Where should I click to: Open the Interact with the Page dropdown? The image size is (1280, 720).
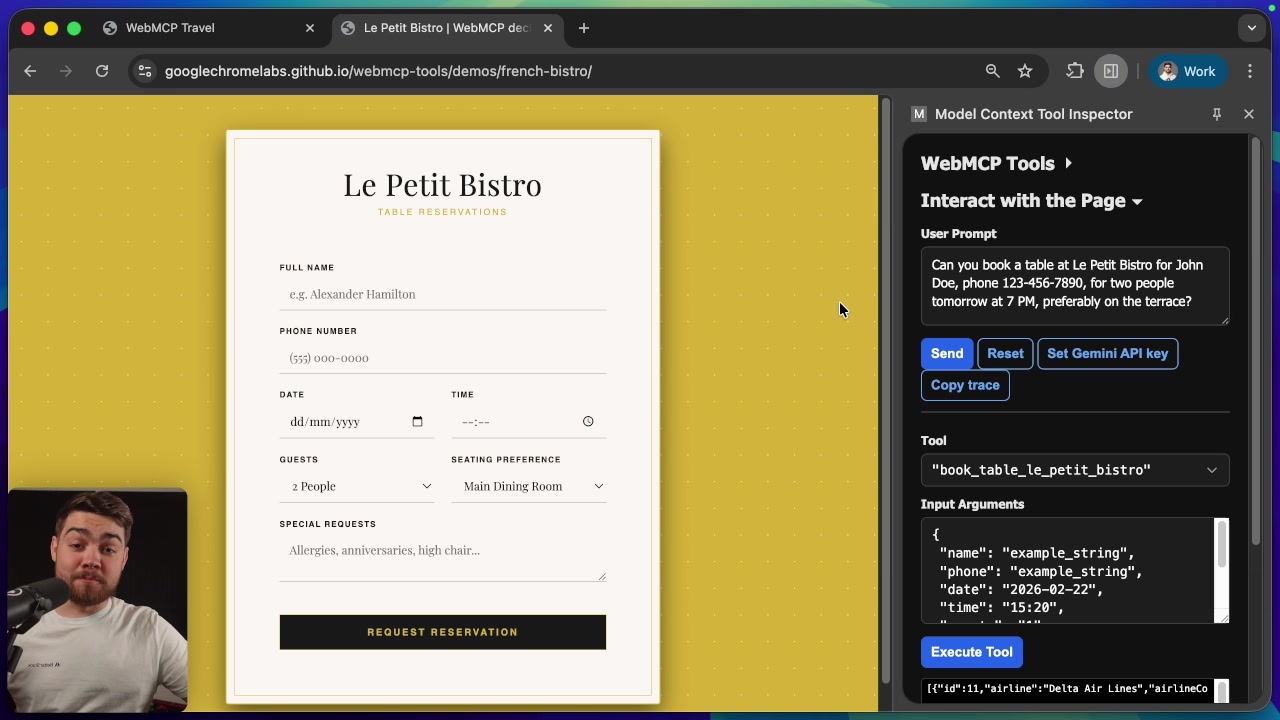click(x=1137, y=201)
